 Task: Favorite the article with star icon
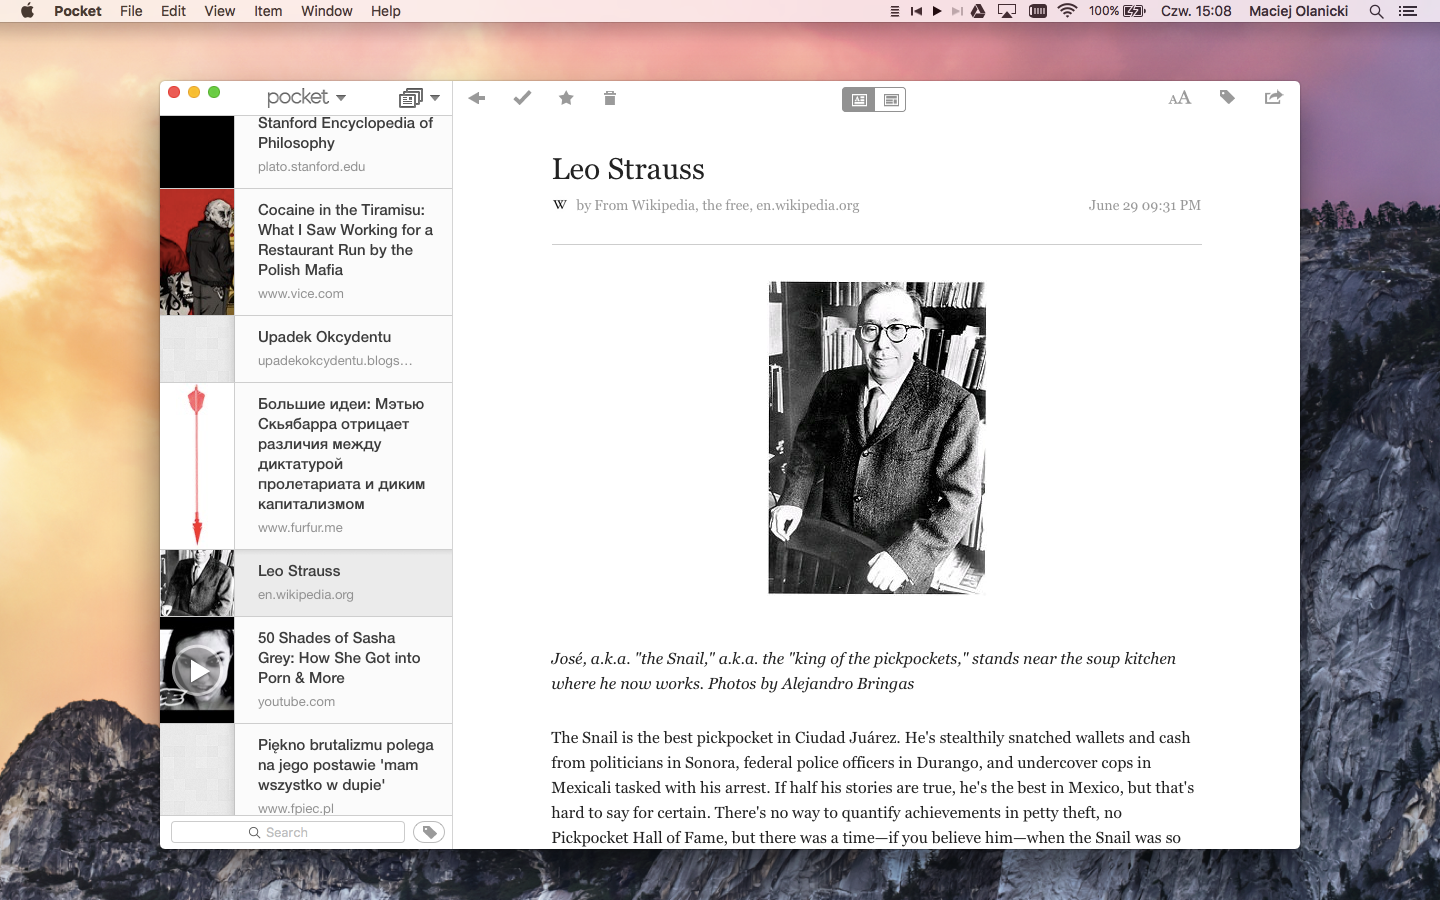566,98
